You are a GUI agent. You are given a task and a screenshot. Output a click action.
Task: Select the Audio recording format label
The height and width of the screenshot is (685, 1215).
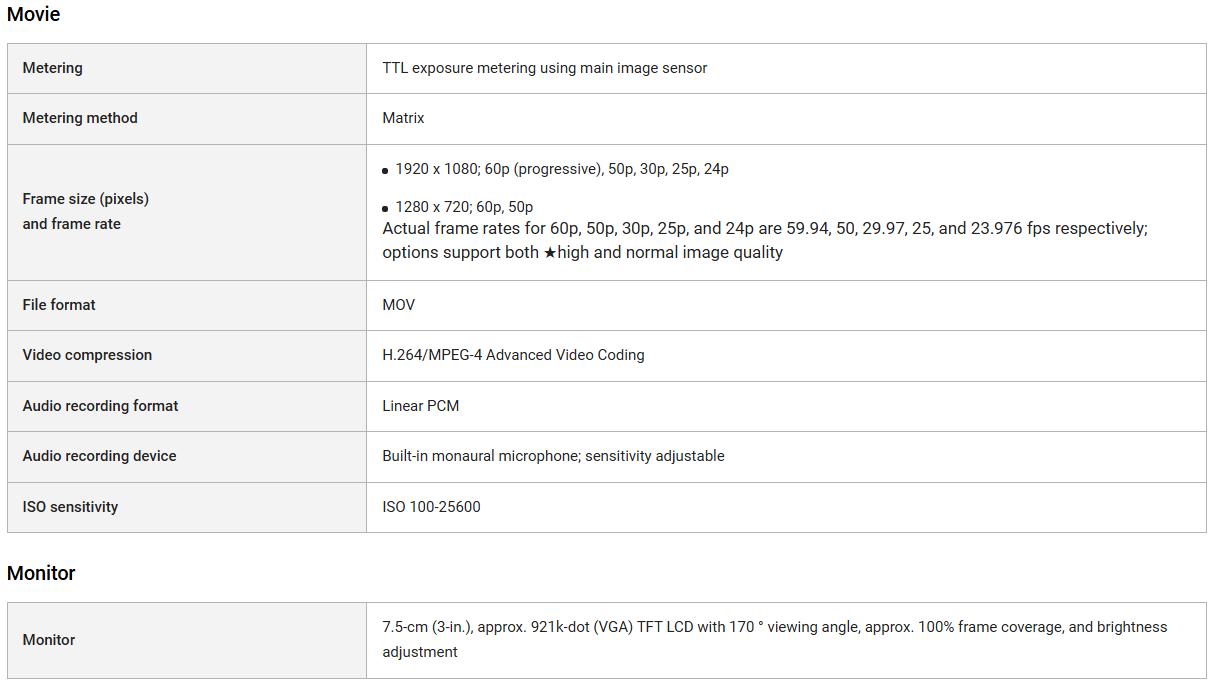(x=100, y=406)
